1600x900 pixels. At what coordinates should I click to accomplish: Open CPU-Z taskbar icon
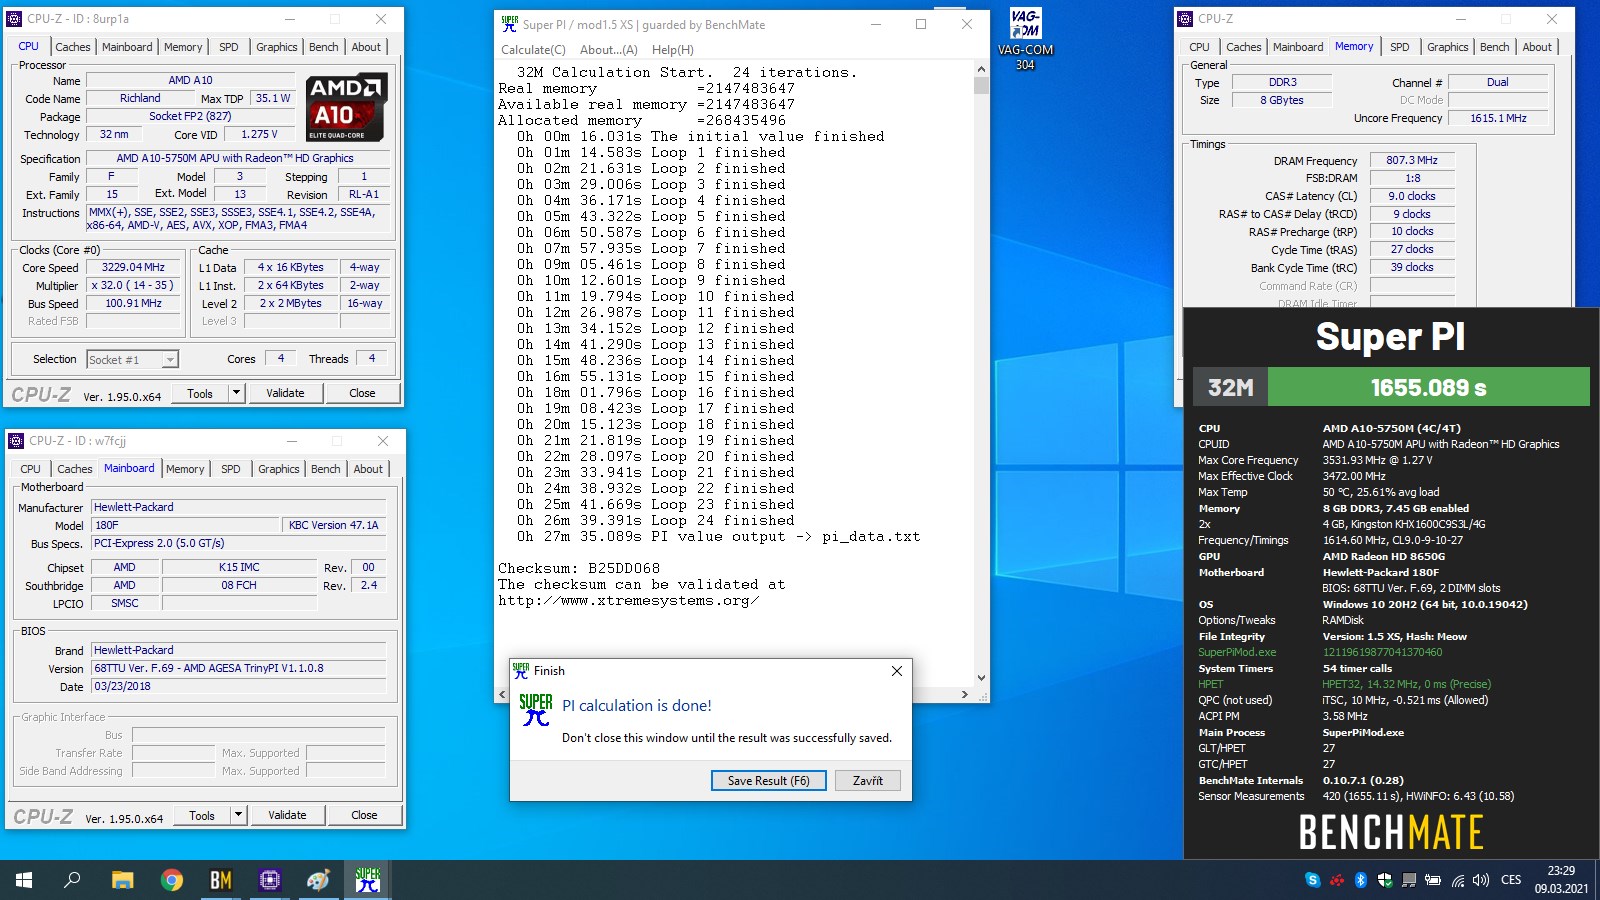270,880
